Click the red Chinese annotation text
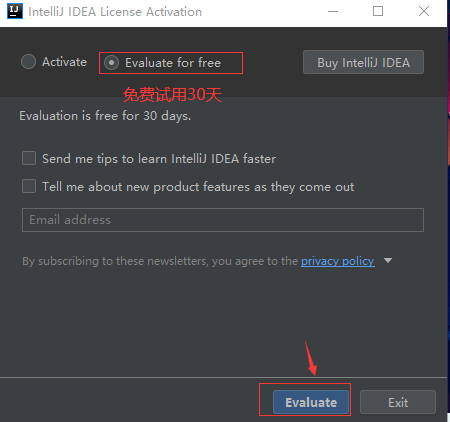This screenshot has height=422, width=450. coord(172,95)
